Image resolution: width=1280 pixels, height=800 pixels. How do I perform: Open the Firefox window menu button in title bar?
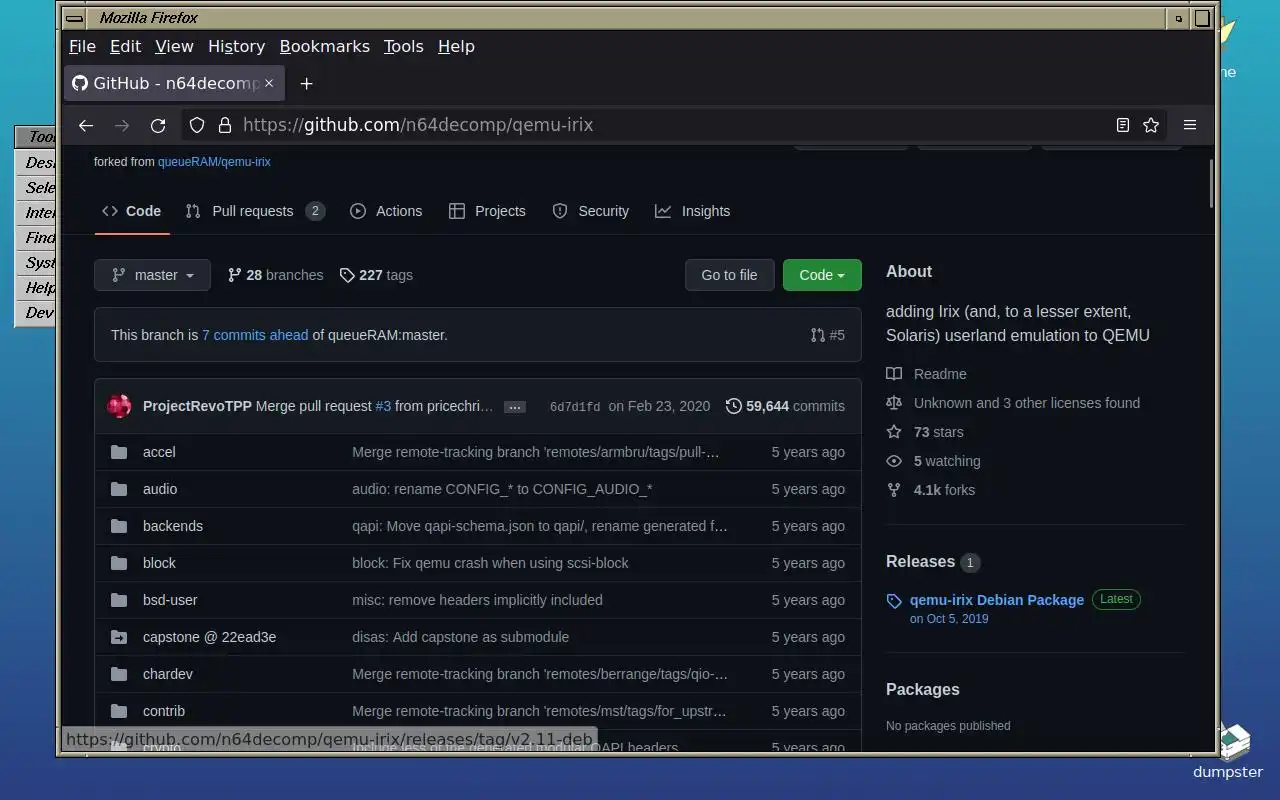(x=73, y=18)
